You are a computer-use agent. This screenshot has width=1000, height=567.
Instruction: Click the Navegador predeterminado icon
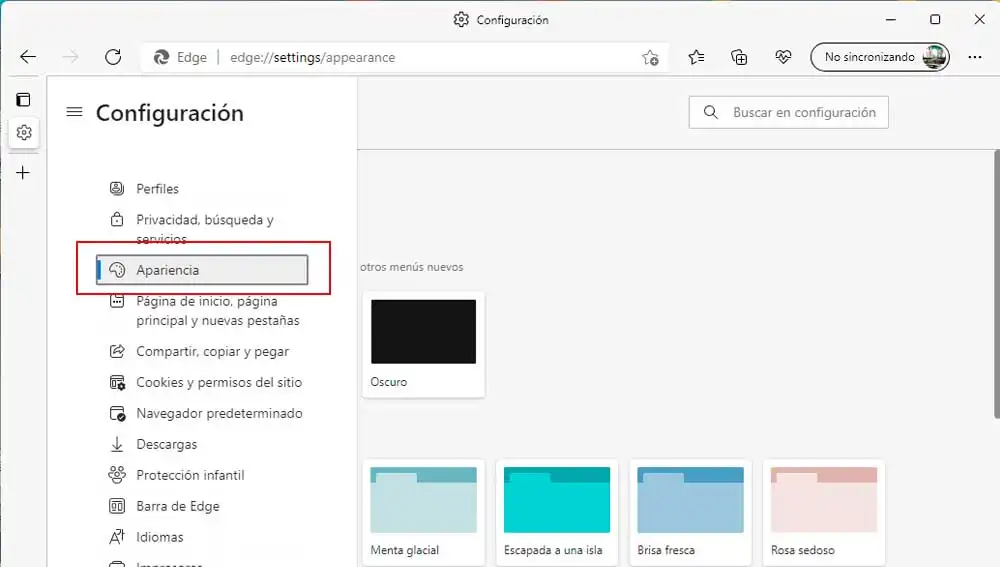(x=117, y=413)
